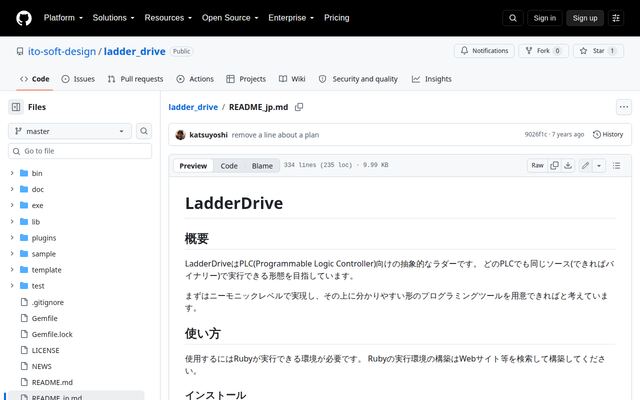
Task: Expand the test folder chevron
Action: [12, 286]
